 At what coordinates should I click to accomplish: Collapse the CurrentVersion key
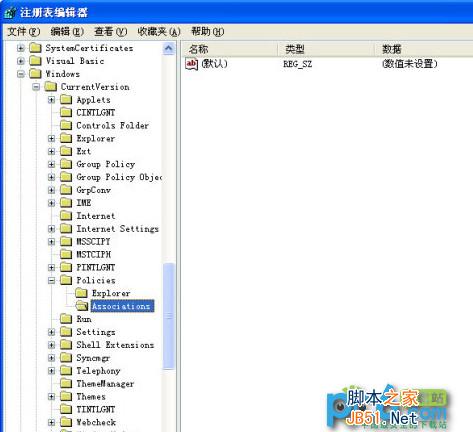tap(36, 87)
